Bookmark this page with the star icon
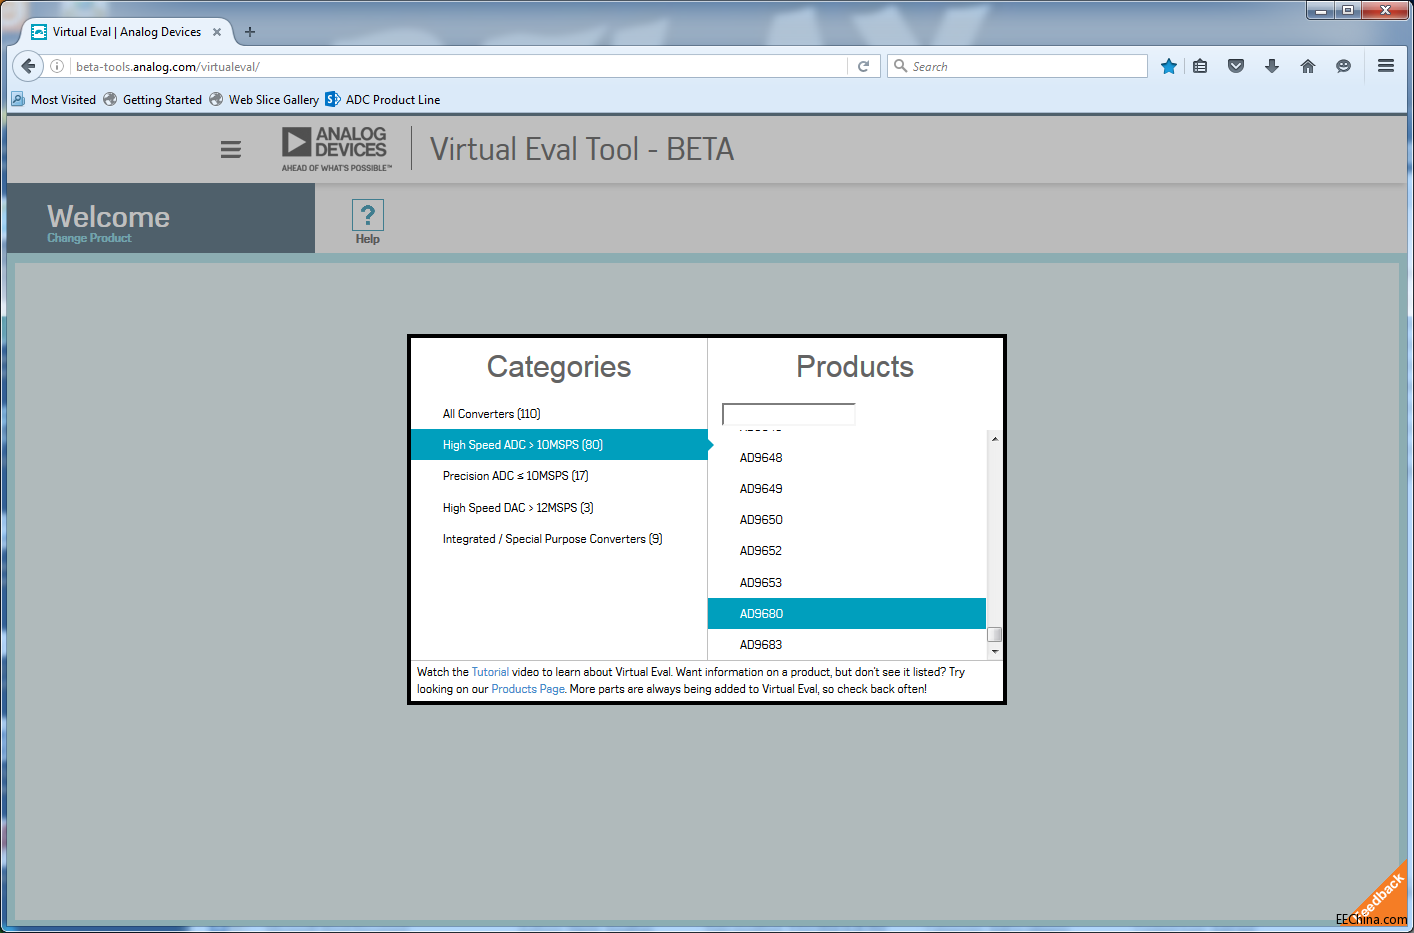 pyautogui.click(x=1168, y=66)
